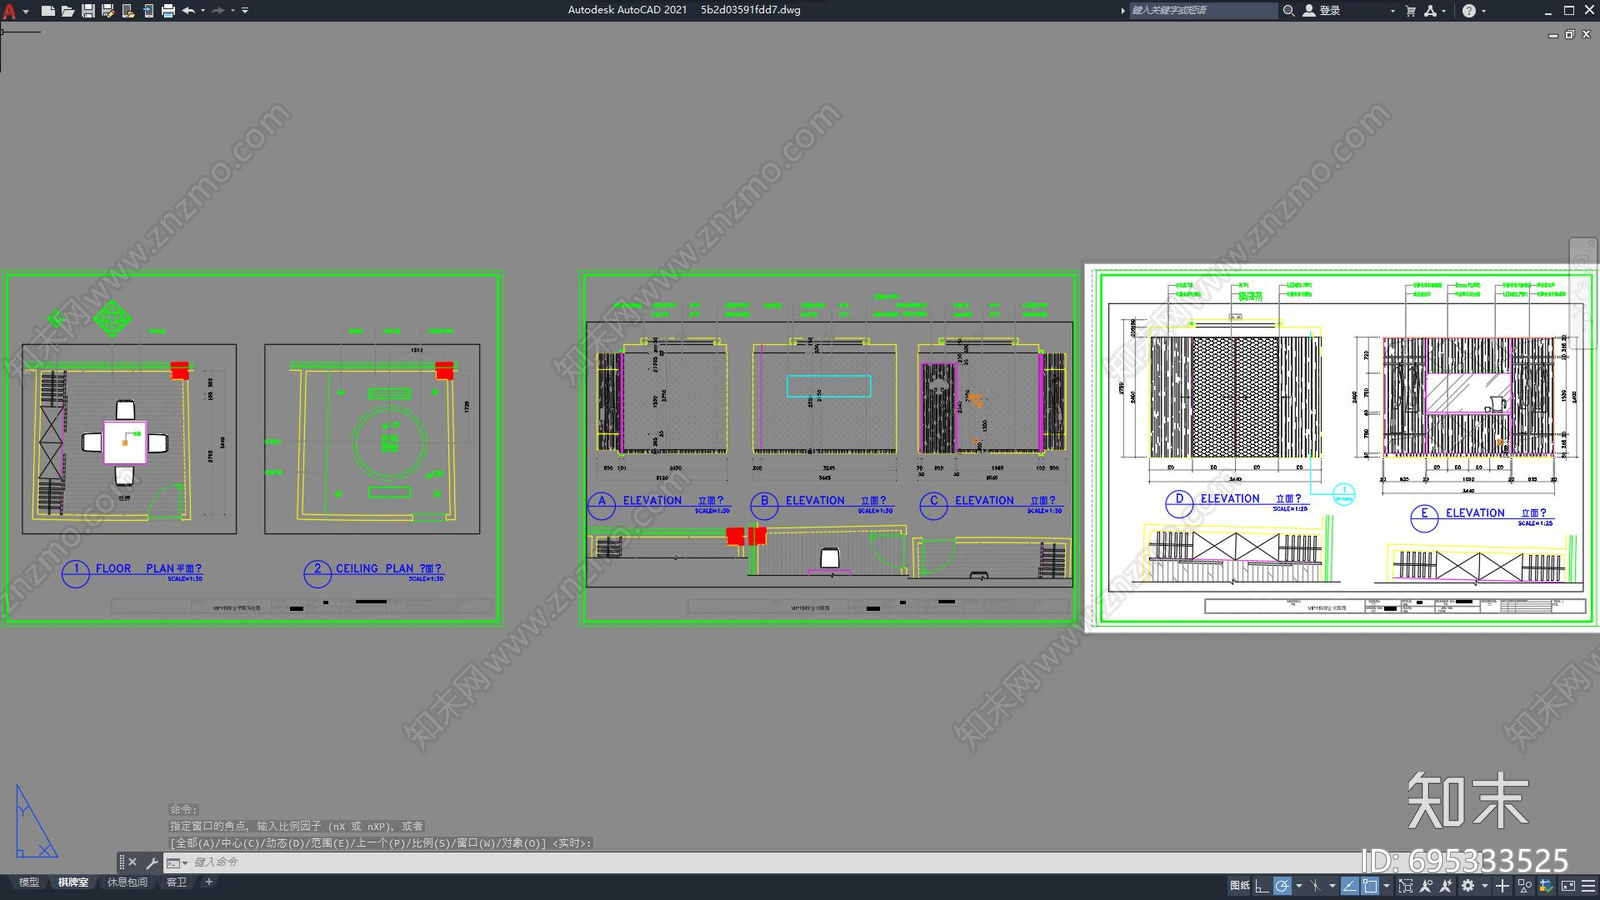Add a new layout with plus tab
Image resolution: width=1600 pixels, height=900 pixels.
click(208, 882)
